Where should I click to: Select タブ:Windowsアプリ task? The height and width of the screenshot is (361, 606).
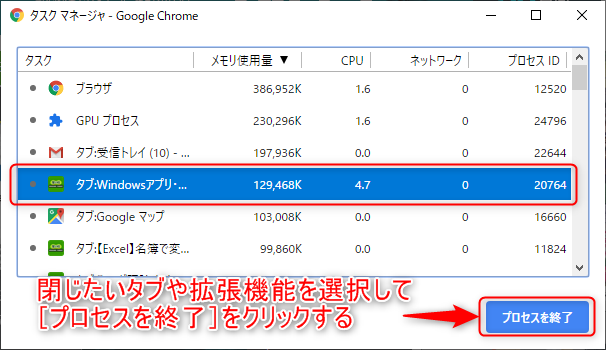click(x=131, y=185)
